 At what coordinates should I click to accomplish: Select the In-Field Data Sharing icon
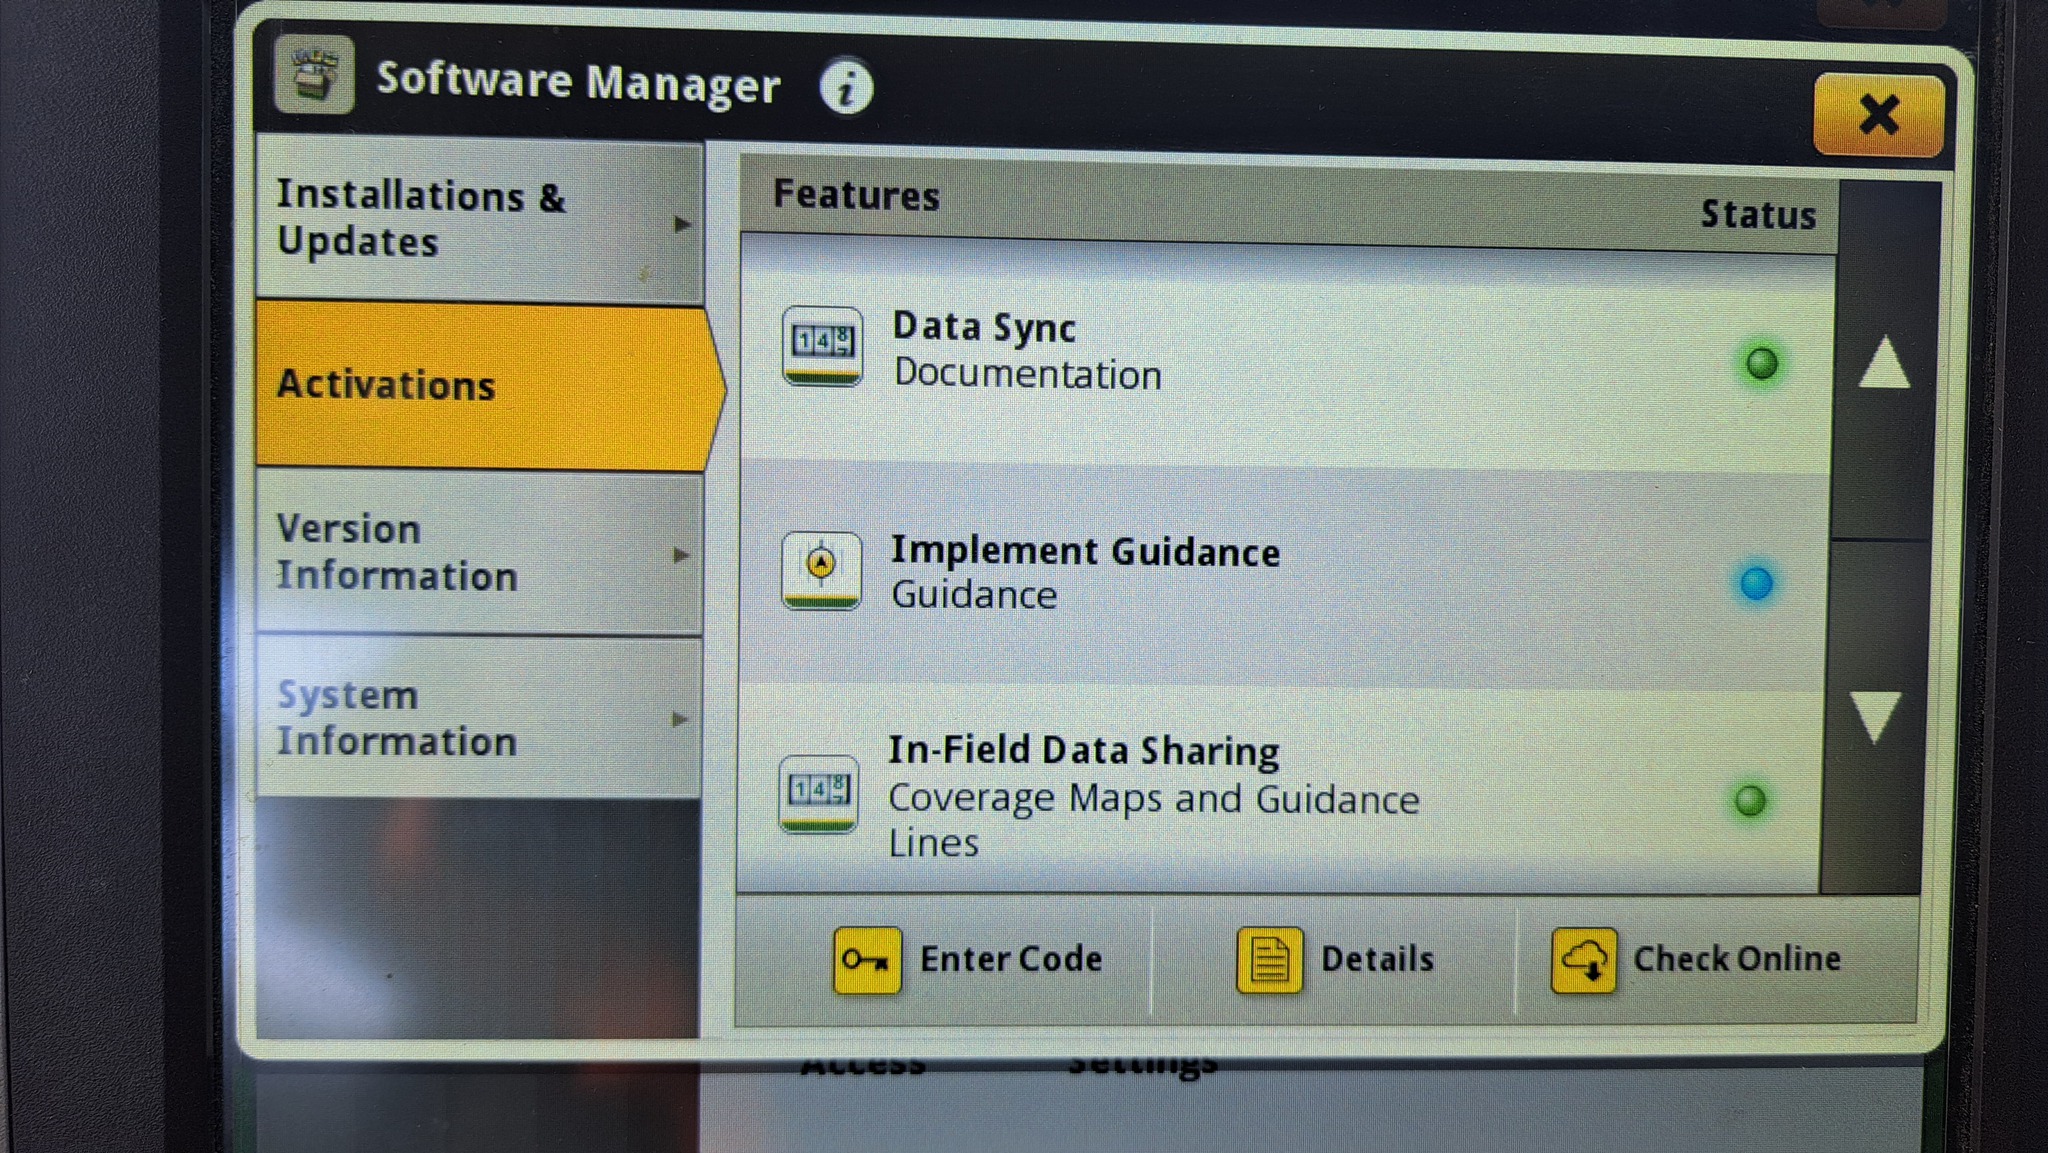coord(818,794)
